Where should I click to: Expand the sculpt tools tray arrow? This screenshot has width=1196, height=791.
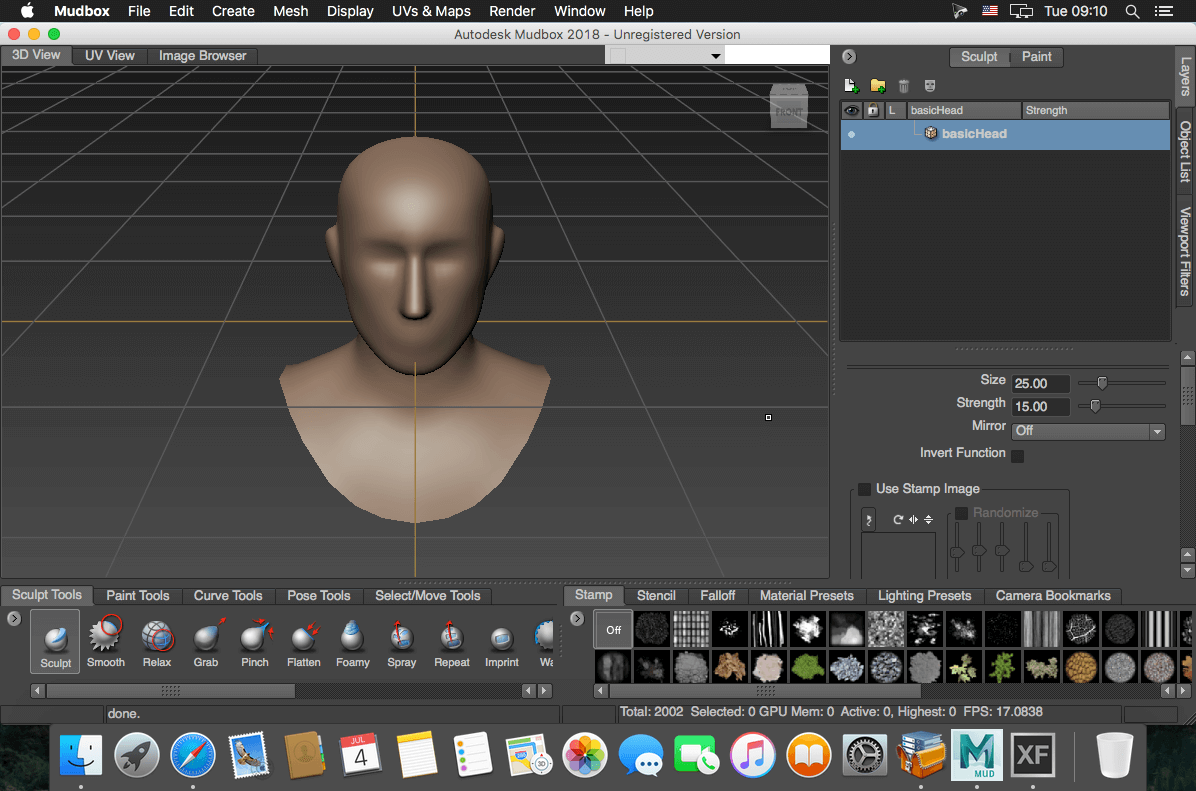tap(14, 619)
